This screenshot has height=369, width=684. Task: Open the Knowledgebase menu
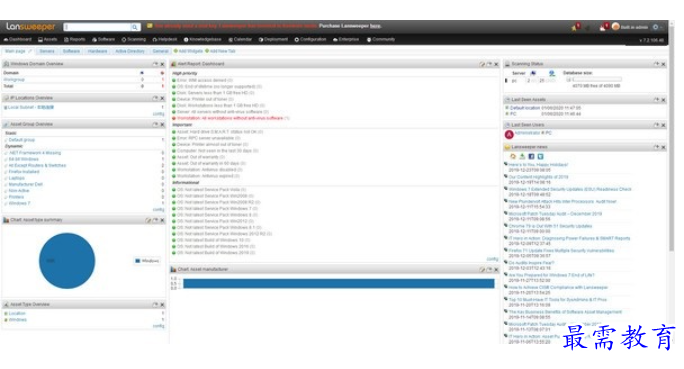pyautogui.click(x=202, y=39)
